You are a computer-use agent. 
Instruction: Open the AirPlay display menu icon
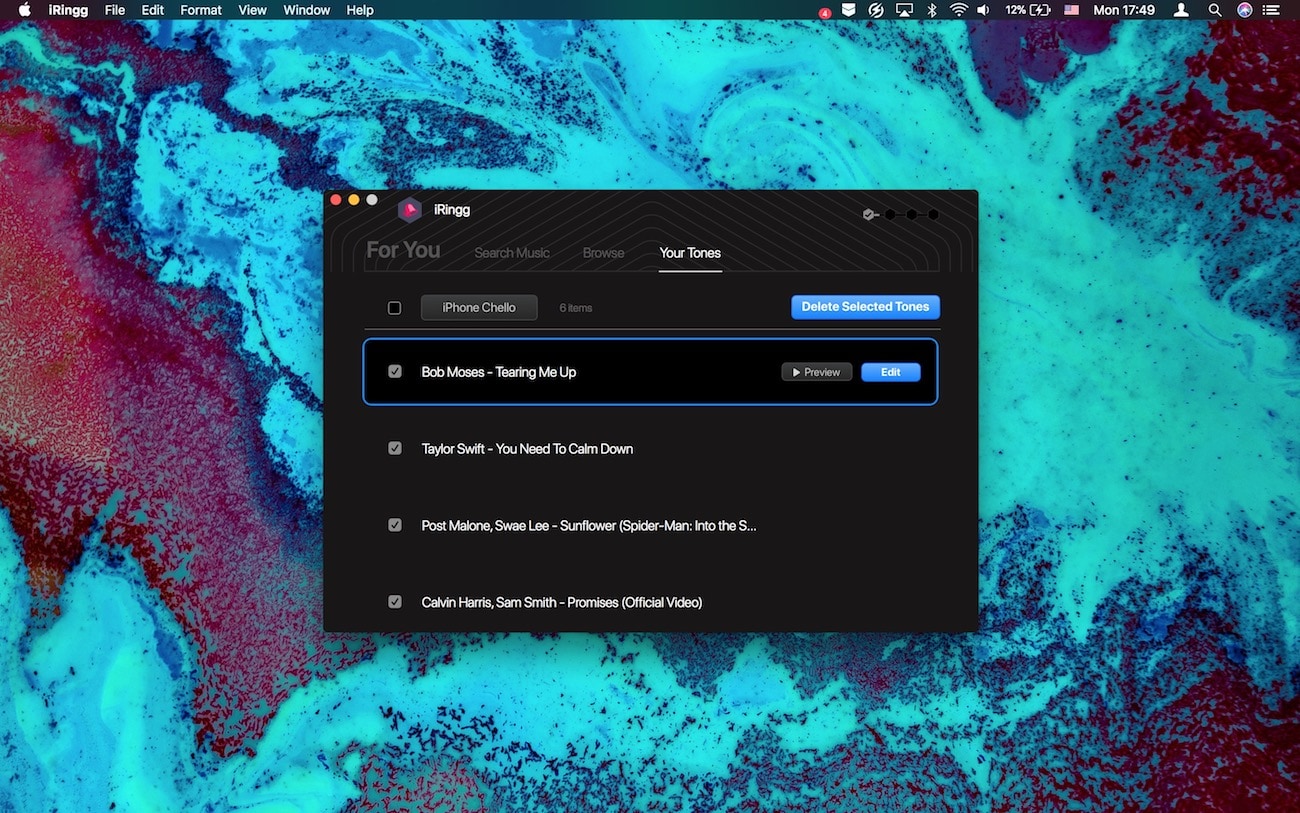click(904, 10)
